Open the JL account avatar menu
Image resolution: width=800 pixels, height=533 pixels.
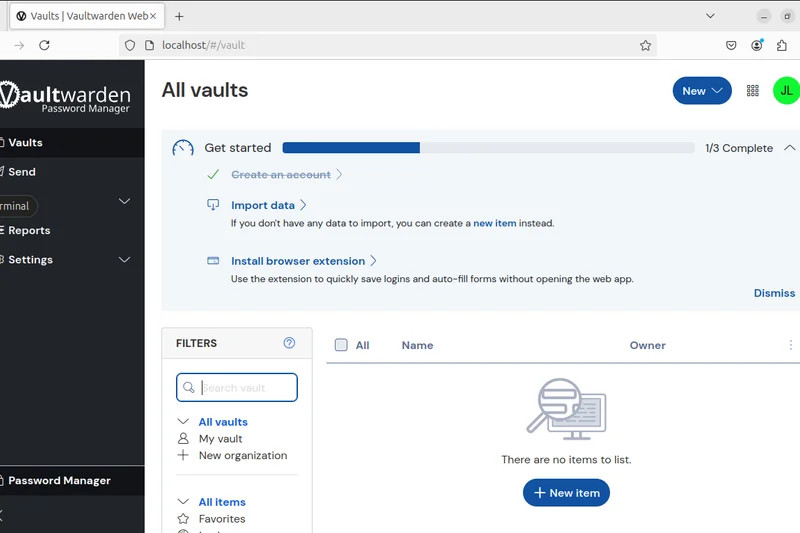point(786,91)
